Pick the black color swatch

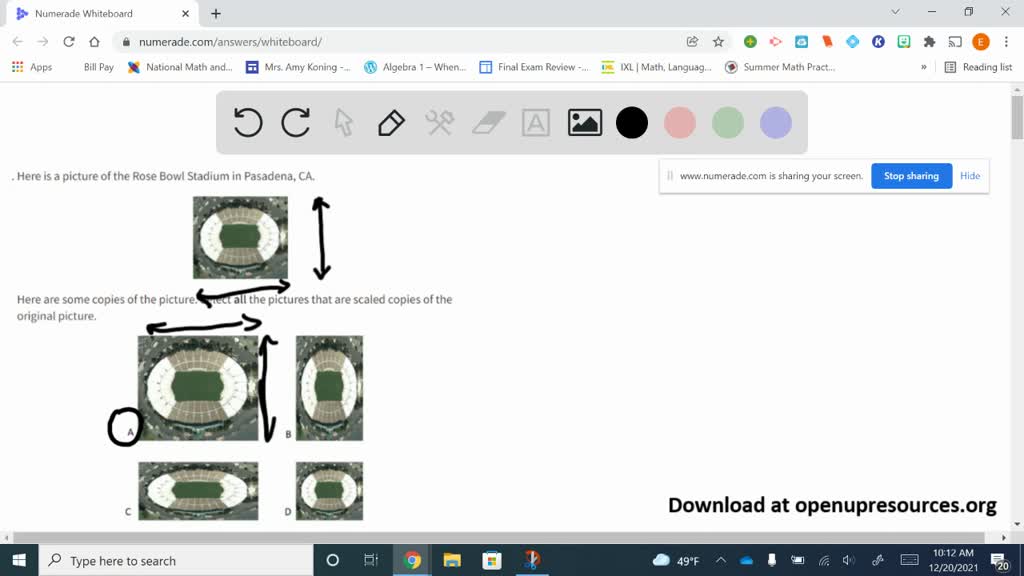(x=632, y=123)
